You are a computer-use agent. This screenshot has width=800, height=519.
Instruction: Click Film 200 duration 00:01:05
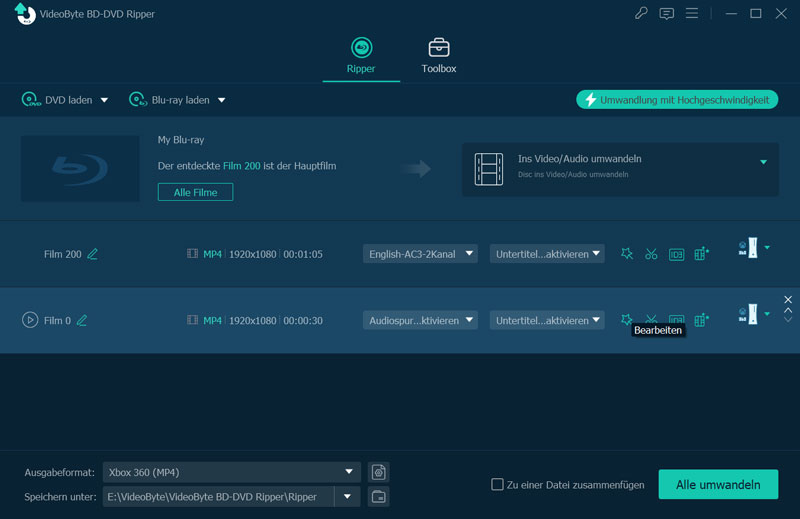pyautogui.click(x=303, y=254)
